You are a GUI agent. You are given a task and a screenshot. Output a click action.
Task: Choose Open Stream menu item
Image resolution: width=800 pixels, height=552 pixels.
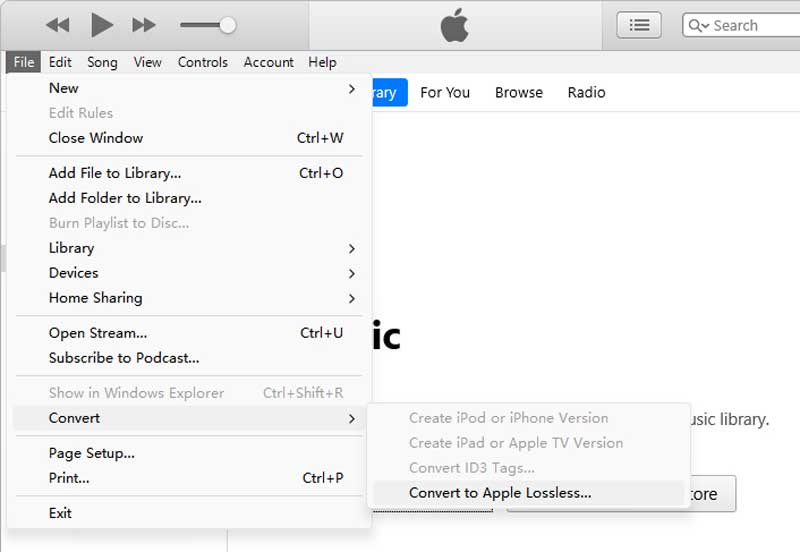(x=189, y=333)
